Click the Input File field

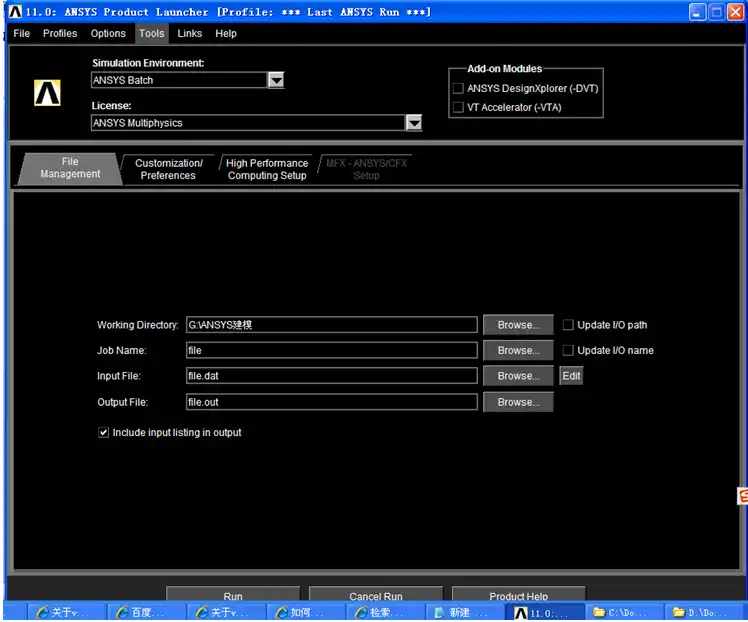click(x=332, y=376)
